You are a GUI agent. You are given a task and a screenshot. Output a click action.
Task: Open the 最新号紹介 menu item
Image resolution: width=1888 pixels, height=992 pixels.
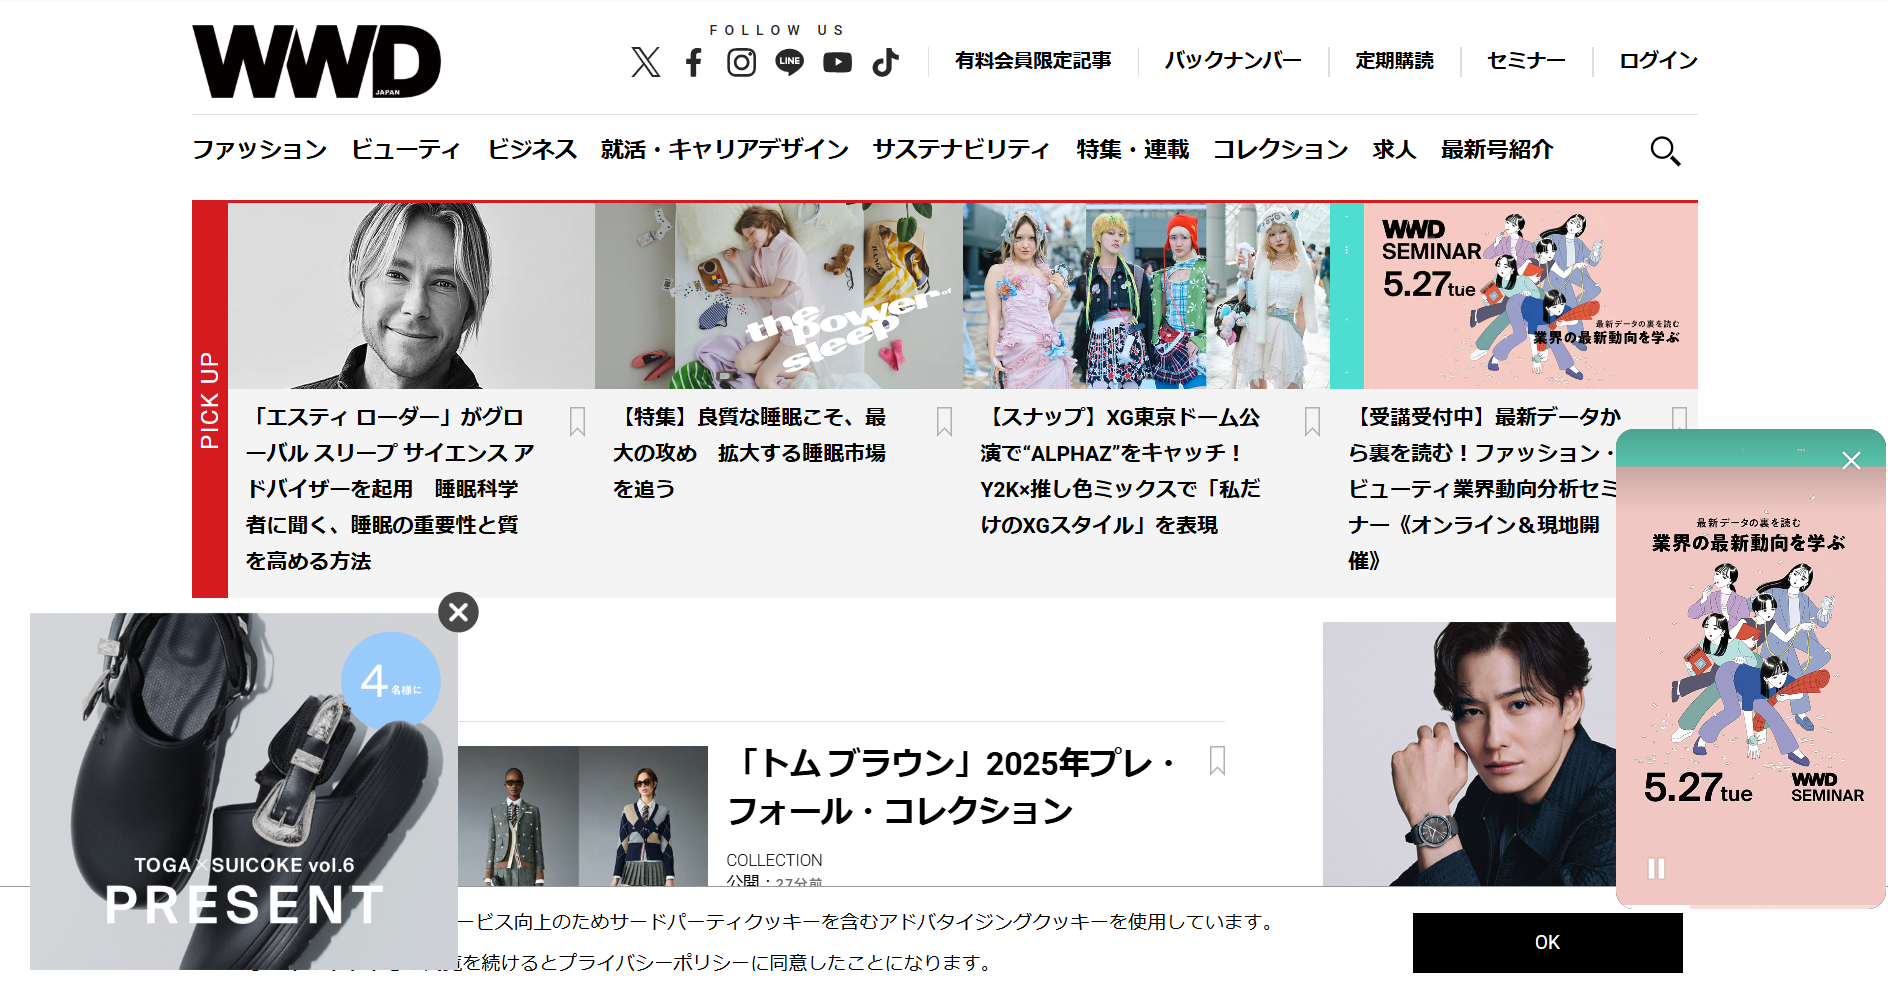(1497, 150)
